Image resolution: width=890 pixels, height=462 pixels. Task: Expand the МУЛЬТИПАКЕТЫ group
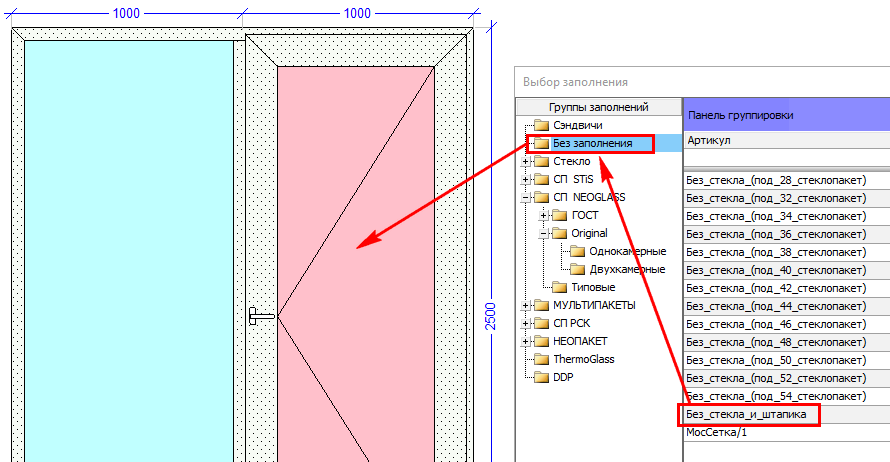[x=526, y=306]
